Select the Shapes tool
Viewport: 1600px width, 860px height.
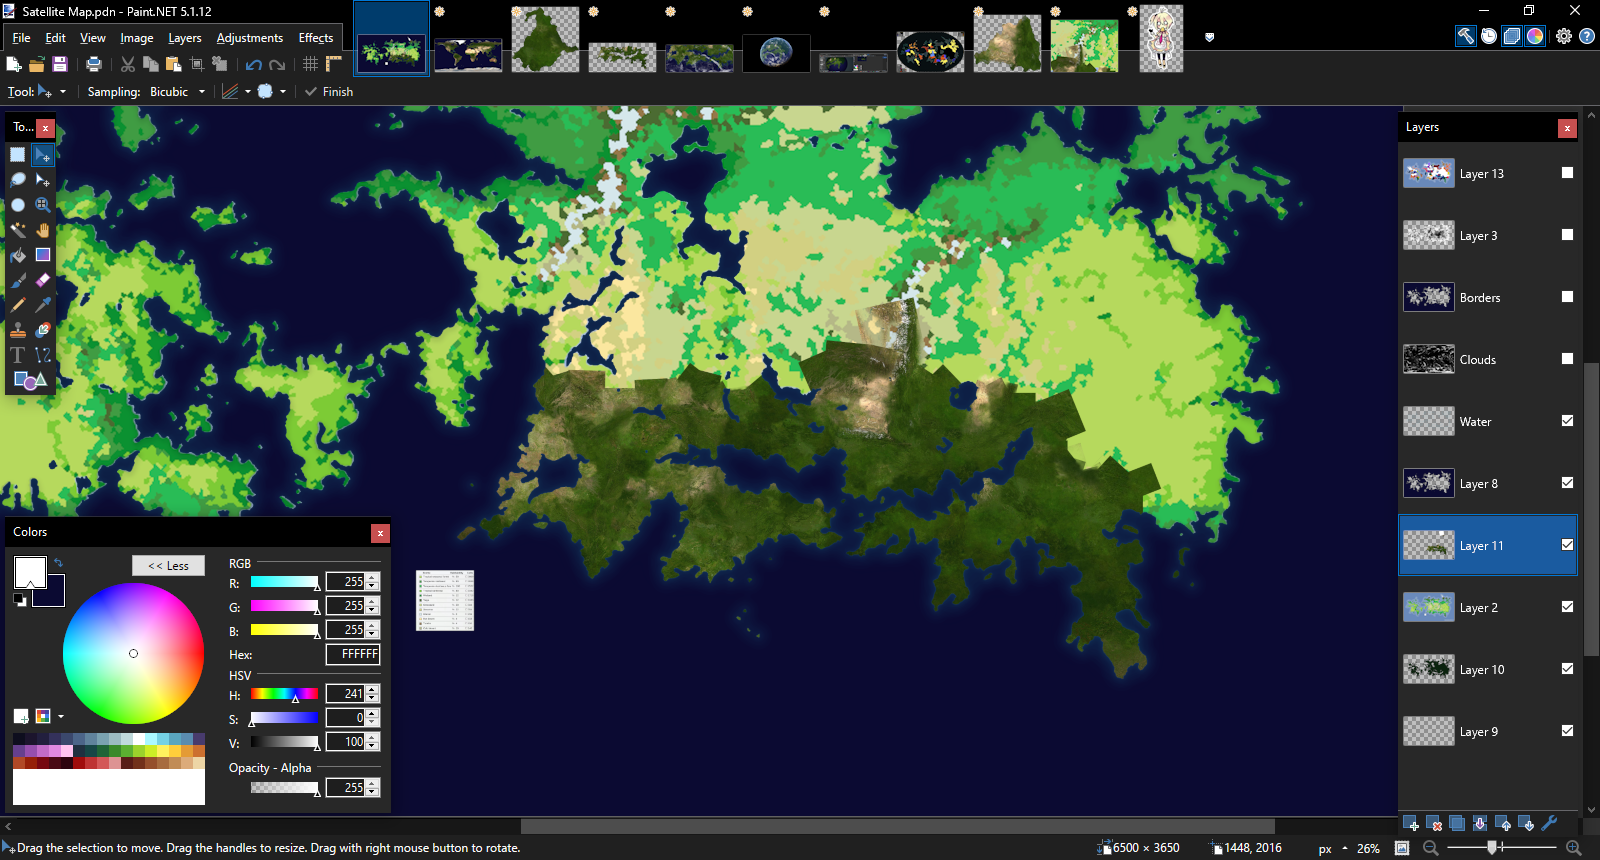tap(30, 380)
